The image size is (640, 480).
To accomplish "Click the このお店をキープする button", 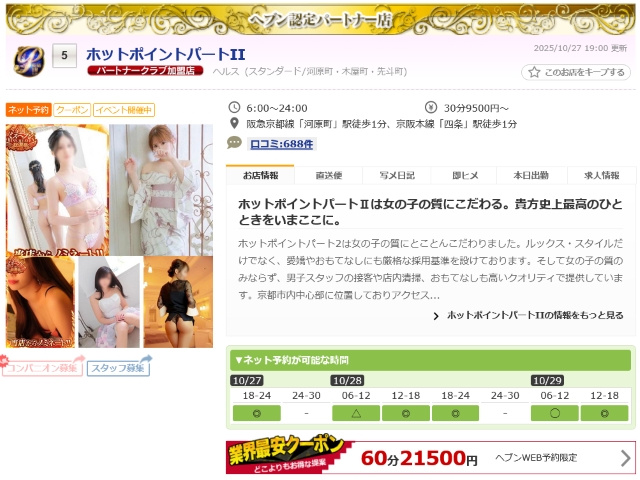I will (x=577, y=73).
